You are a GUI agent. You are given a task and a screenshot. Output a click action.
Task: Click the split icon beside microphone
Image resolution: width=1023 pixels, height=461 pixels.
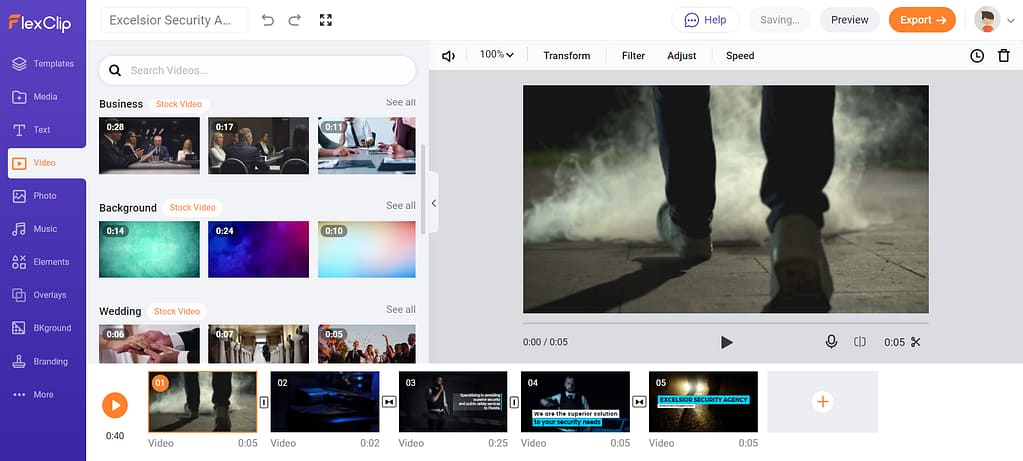click(x=859, y=342)
